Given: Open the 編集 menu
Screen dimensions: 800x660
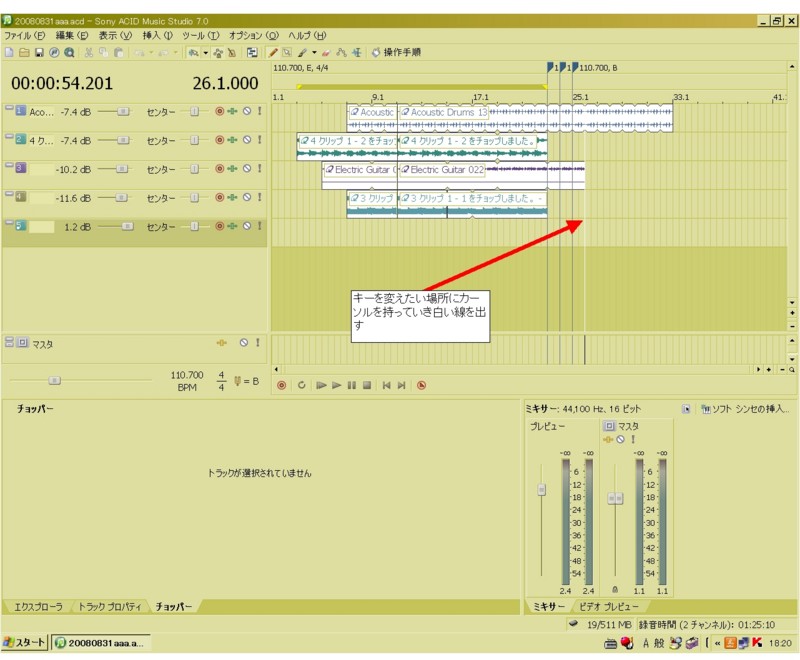Looking at the screenshot, I should point(72,36).
